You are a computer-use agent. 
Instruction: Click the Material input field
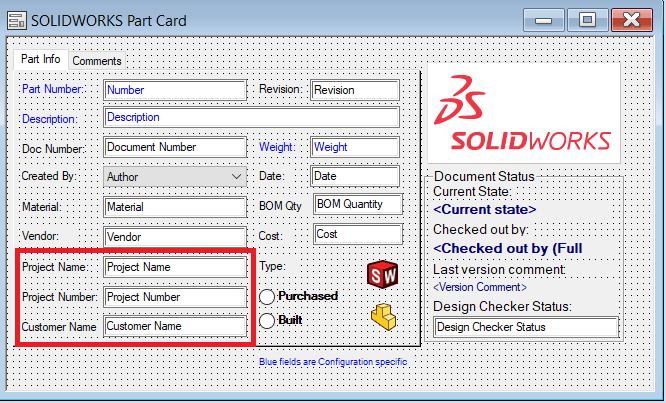click(x=175, y=207)
